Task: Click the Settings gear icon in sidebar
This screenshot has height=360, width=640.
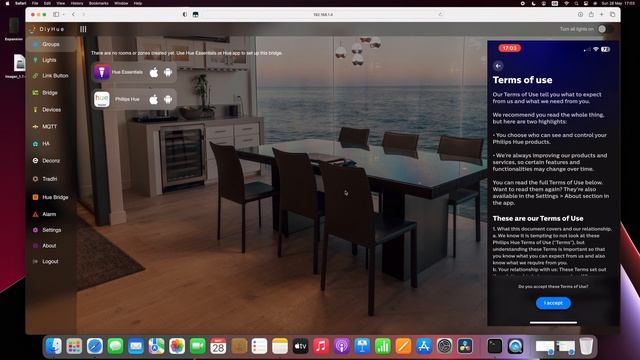Action: [36, 230]
